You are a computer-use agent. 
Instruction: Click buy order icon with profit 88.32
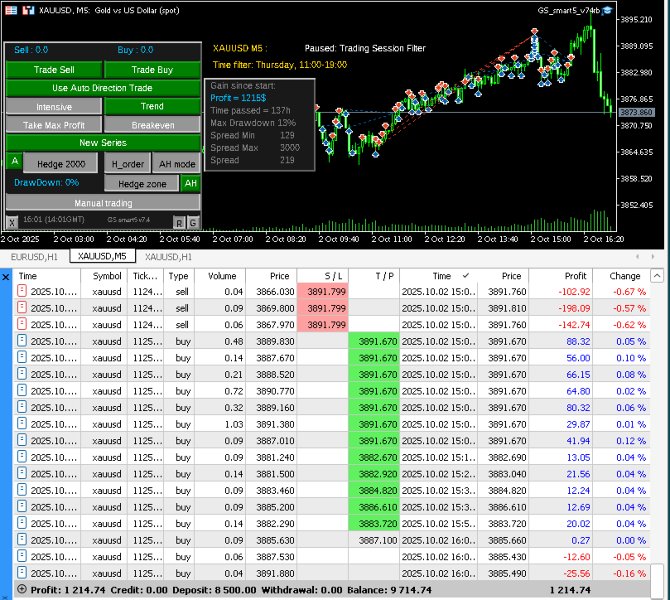click(22, 341)
